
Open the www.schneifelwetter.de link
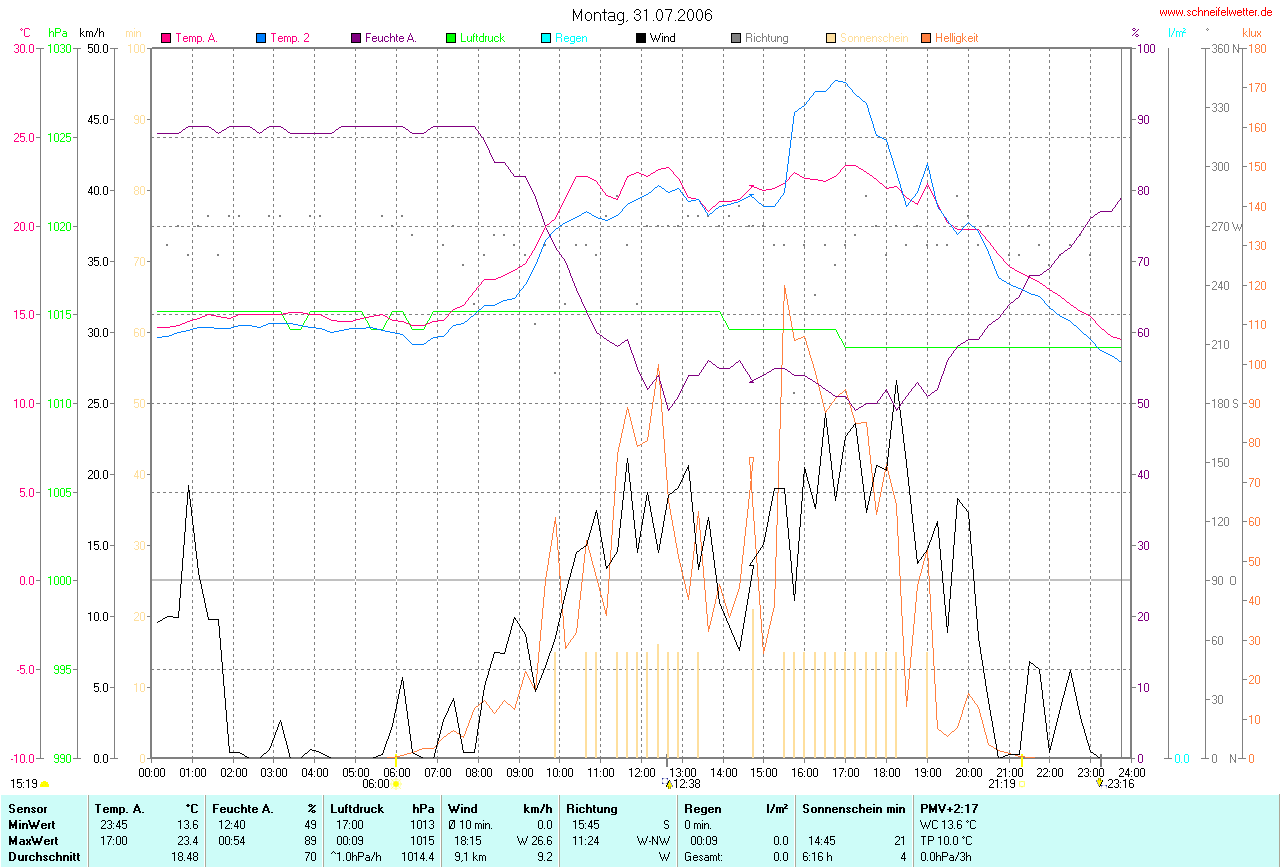point(1216,12)
